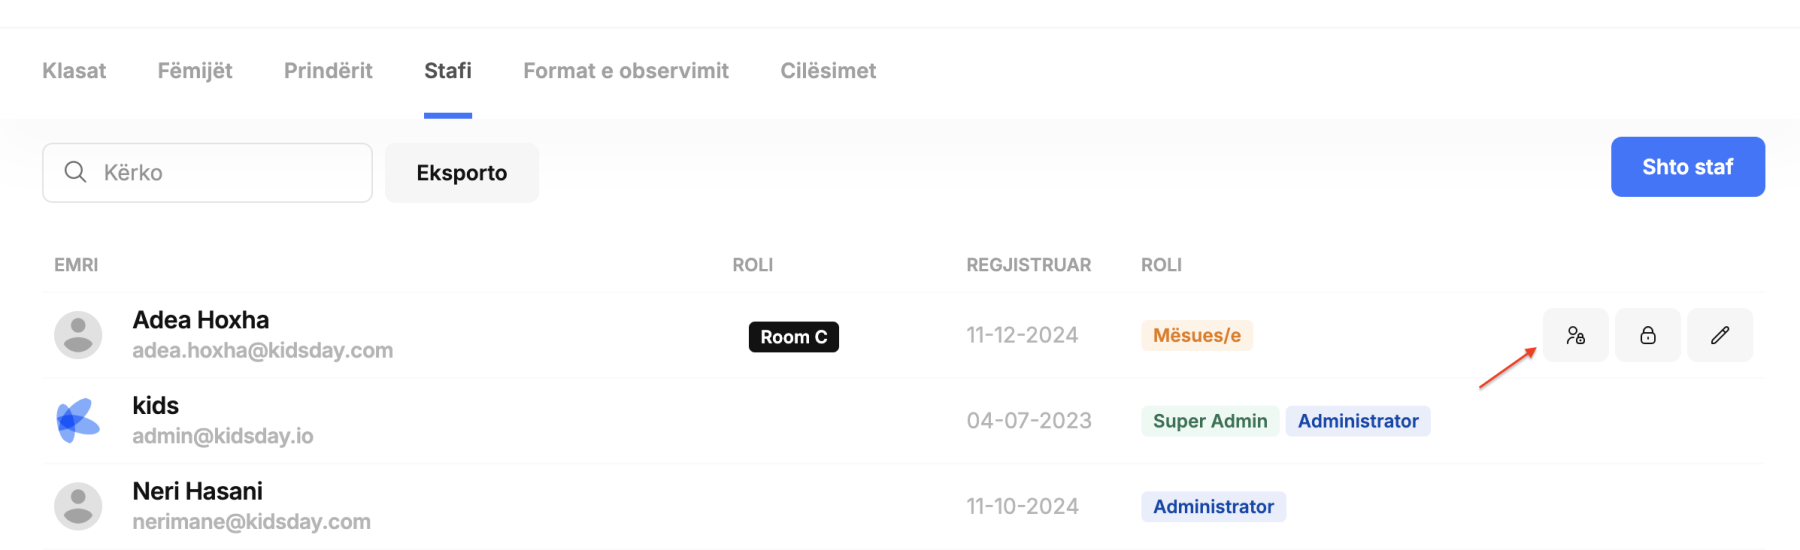Viewport: 1800px width, 550px height.
Task: Click the magnifier icon in search box
Action: 75,172
